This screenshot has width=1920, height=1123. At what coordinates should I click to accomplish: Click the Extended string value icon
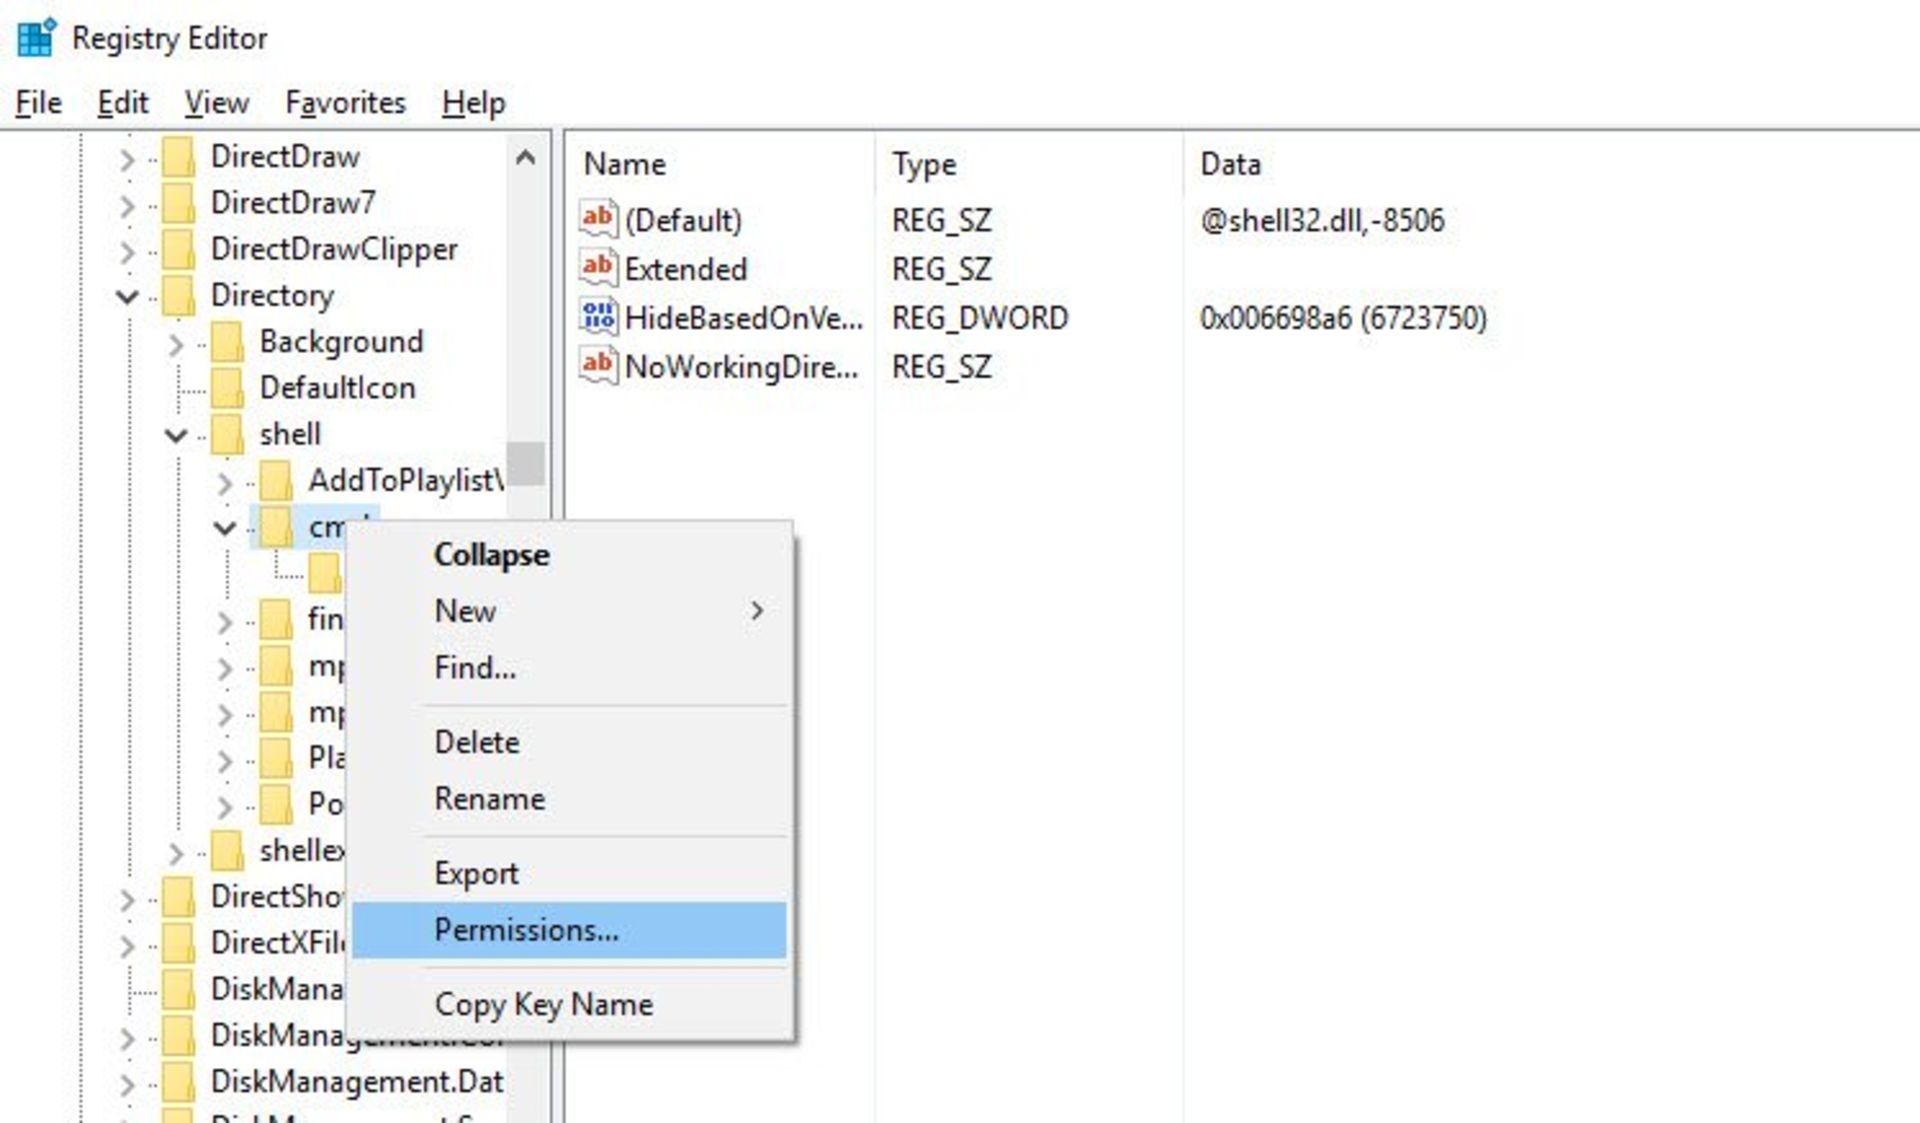pos(598,267)
